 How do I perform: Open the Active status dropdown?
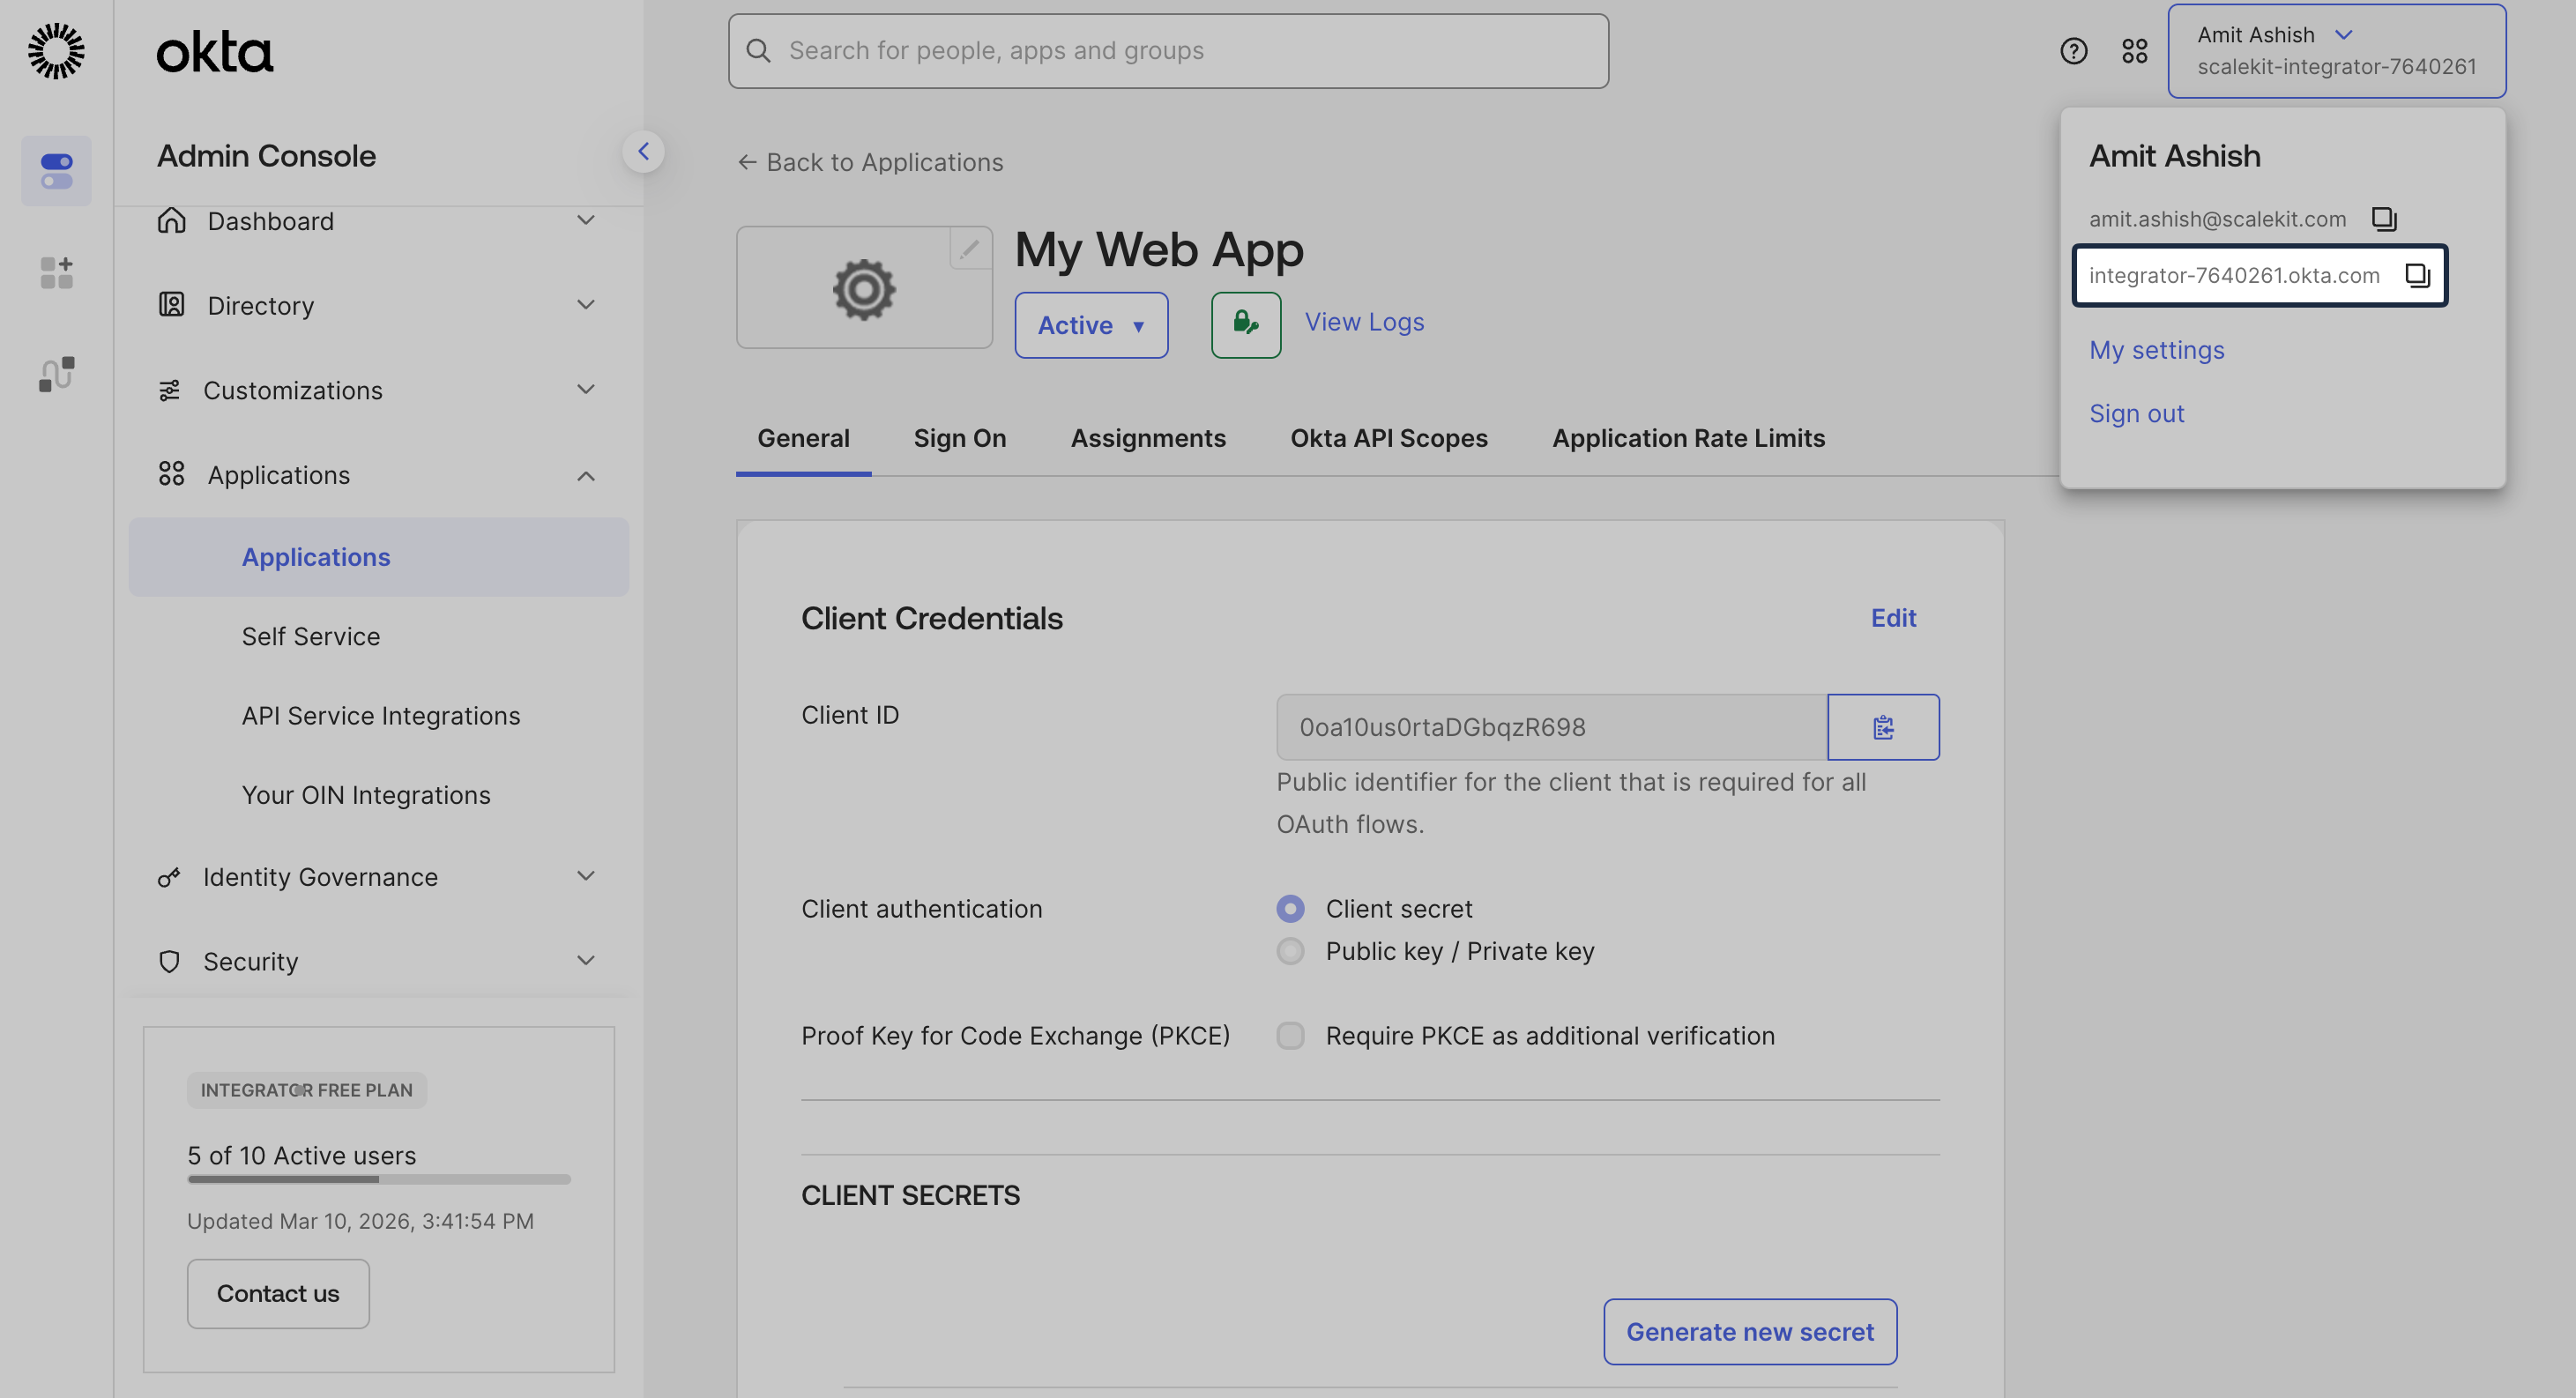point(1091,324)
